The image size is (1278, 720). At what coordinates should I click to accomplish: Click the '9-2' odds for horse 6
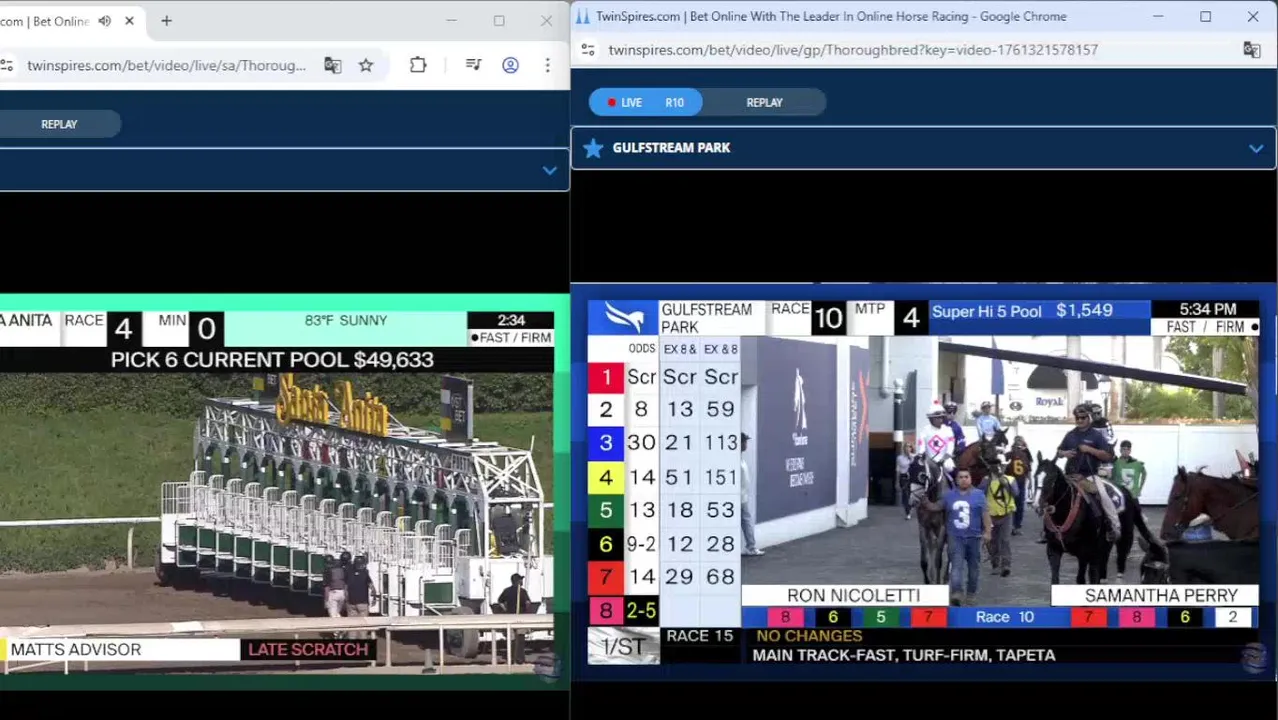(x=641, y=544)
